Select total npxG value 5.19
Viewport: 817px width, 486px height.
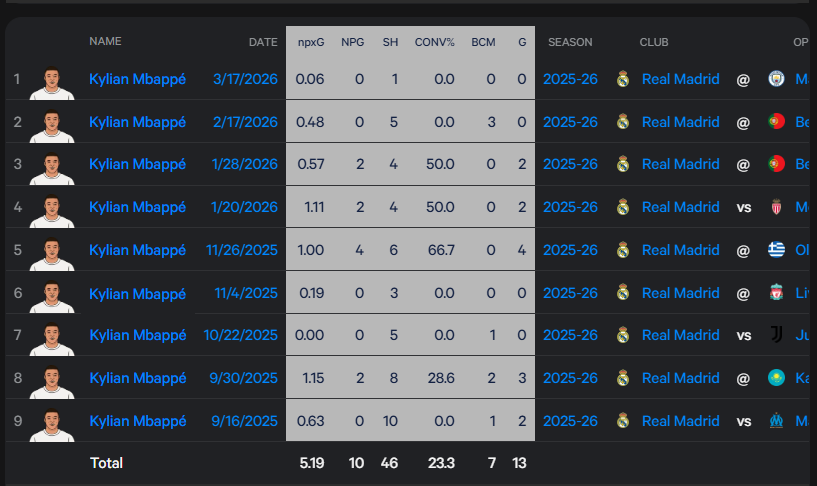(312, 463)
